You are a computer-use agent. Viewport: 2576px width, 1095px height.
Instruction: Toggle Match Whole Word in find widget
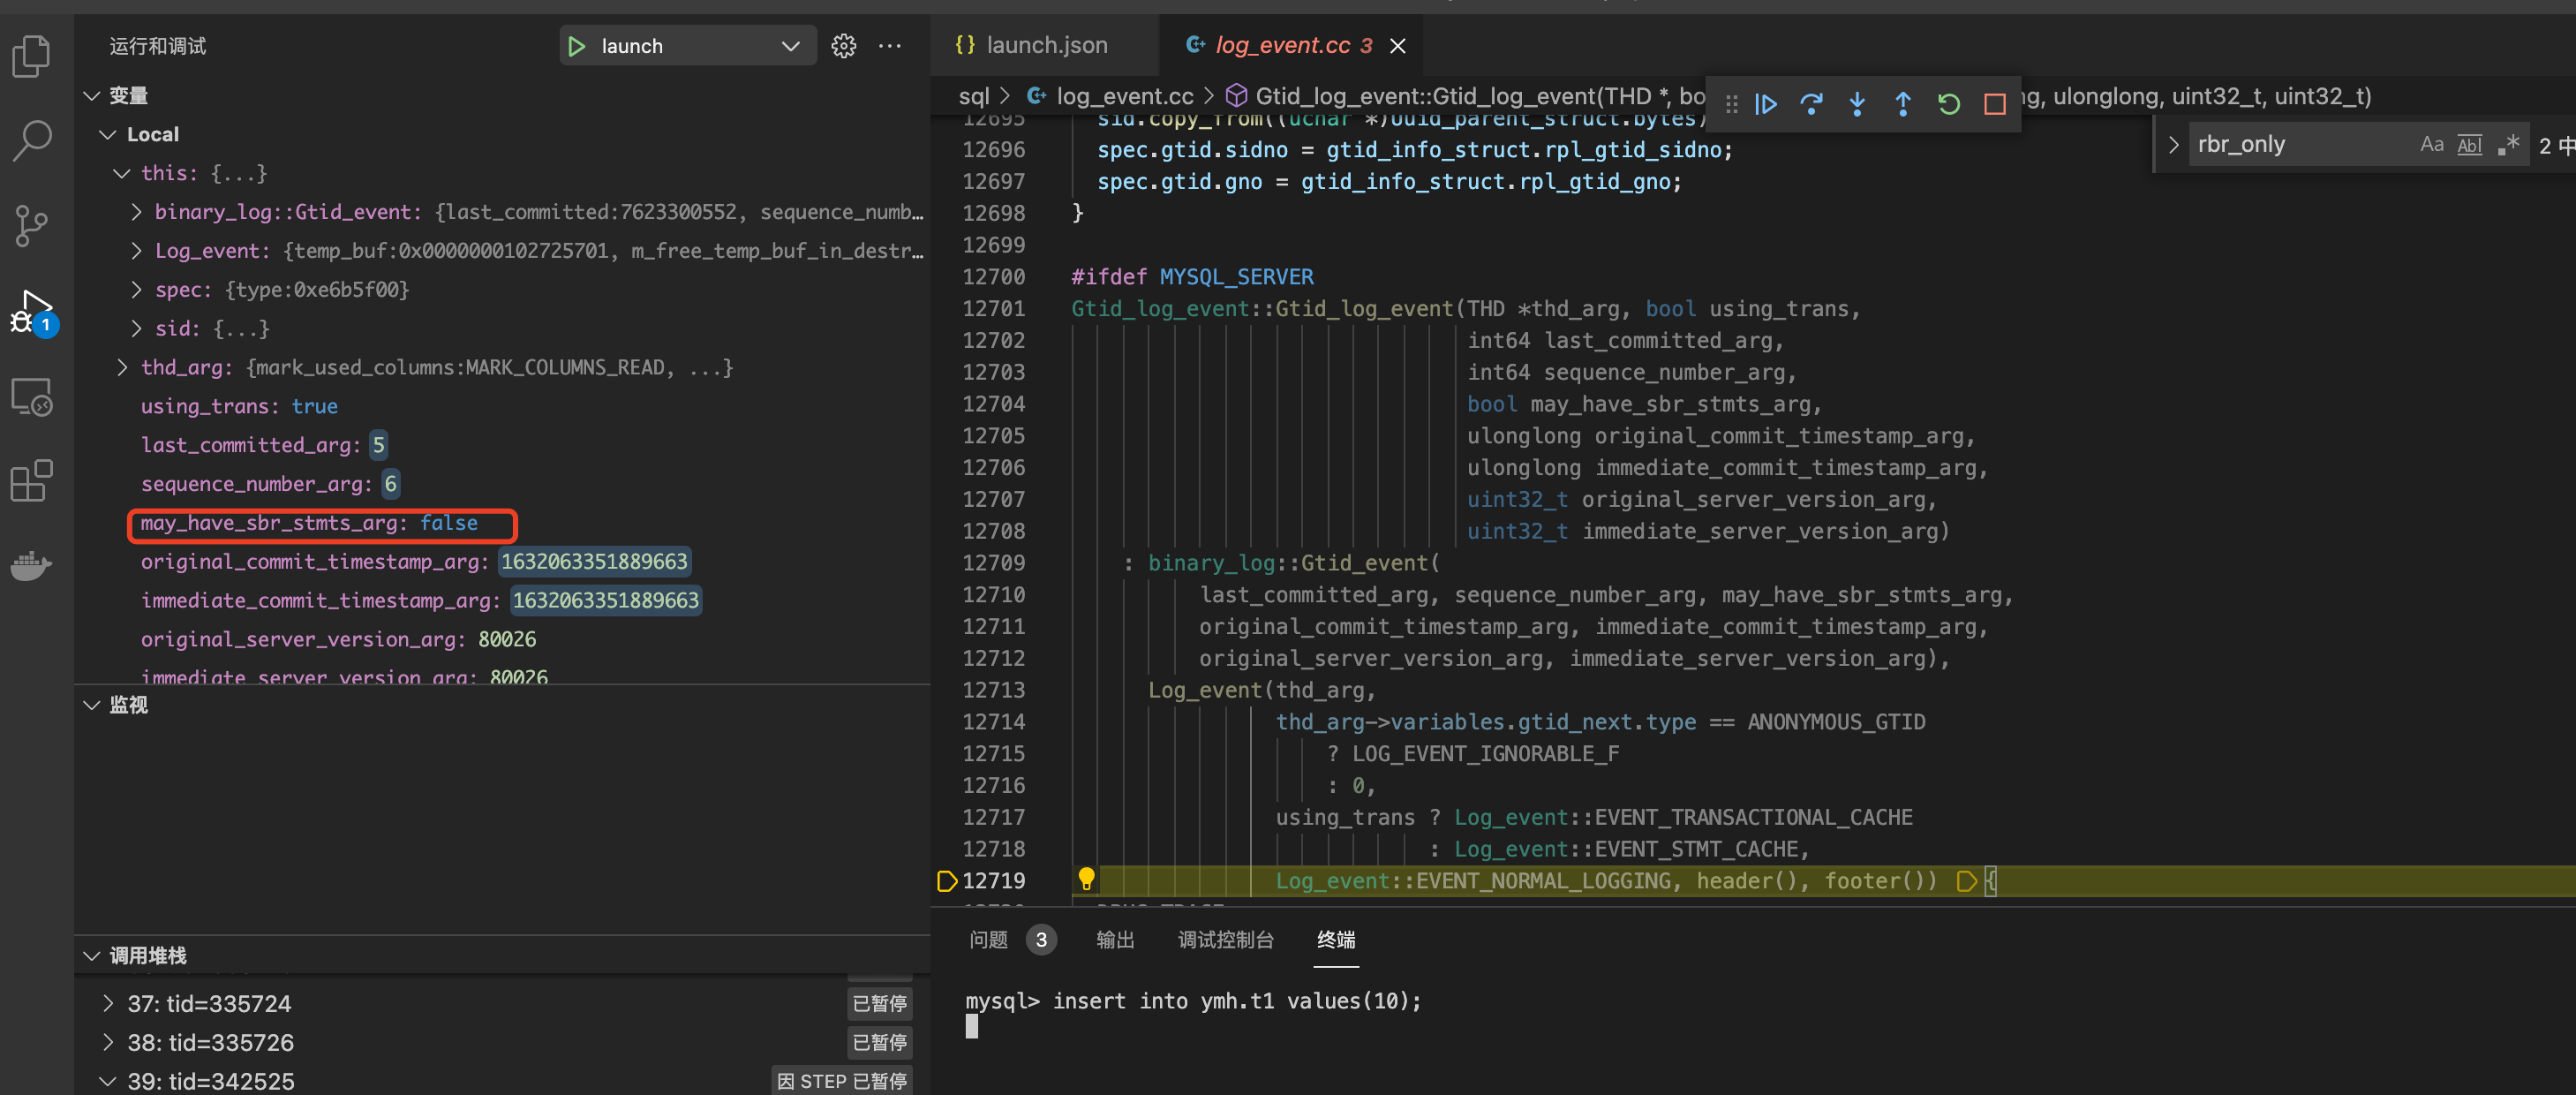pyautogui.click(x=2469, y=145)
